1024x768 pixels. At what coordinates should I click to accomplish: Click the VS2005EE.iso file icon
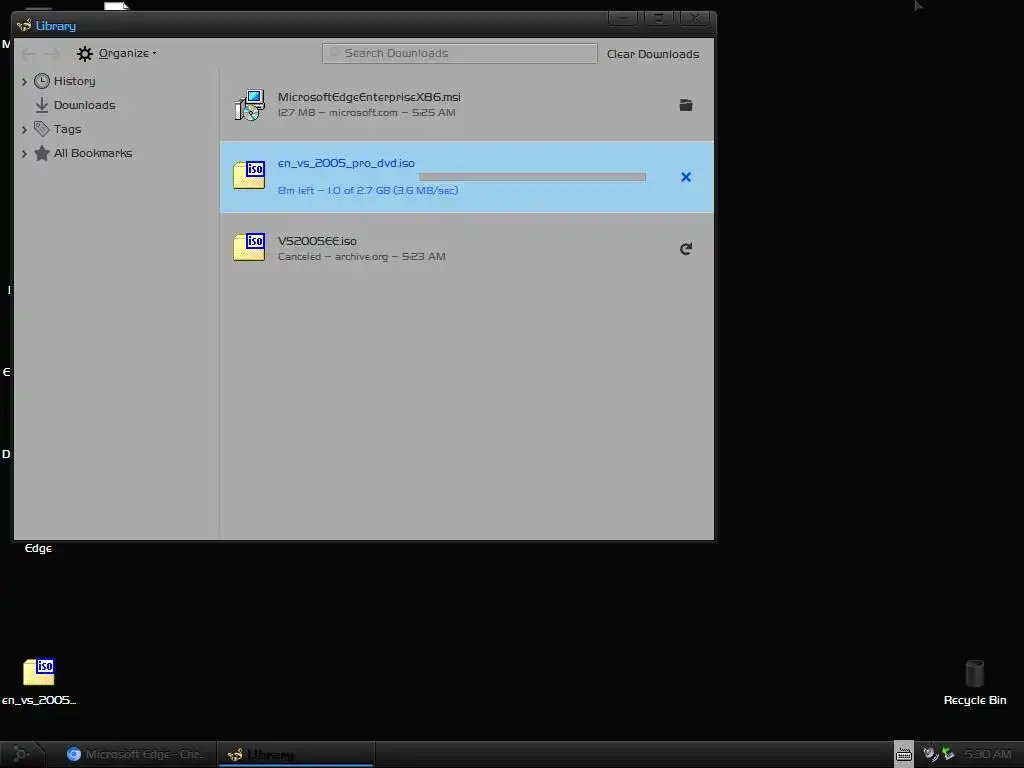(249, 248)
